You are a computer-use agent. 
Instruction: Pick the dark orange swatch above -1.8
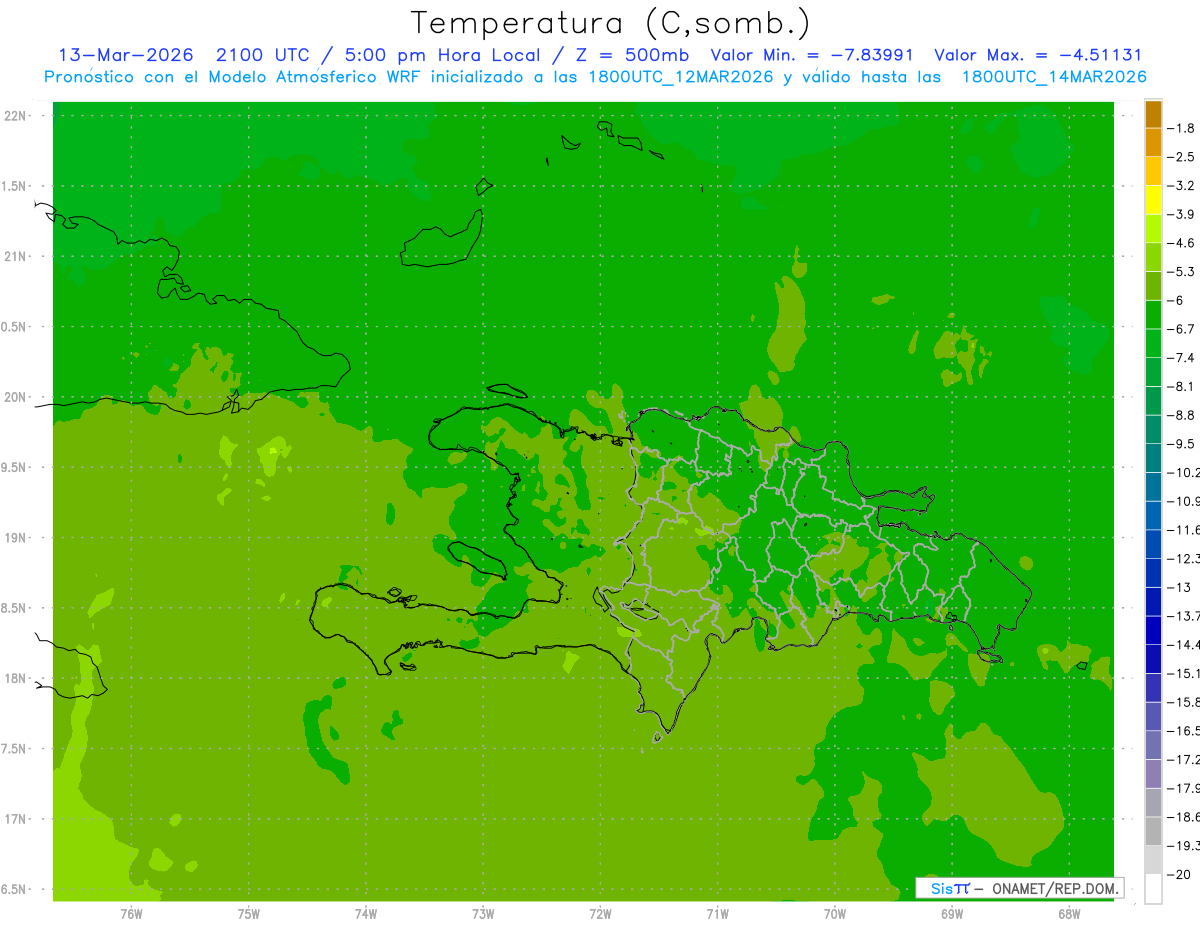click(x=1153, y=114)
